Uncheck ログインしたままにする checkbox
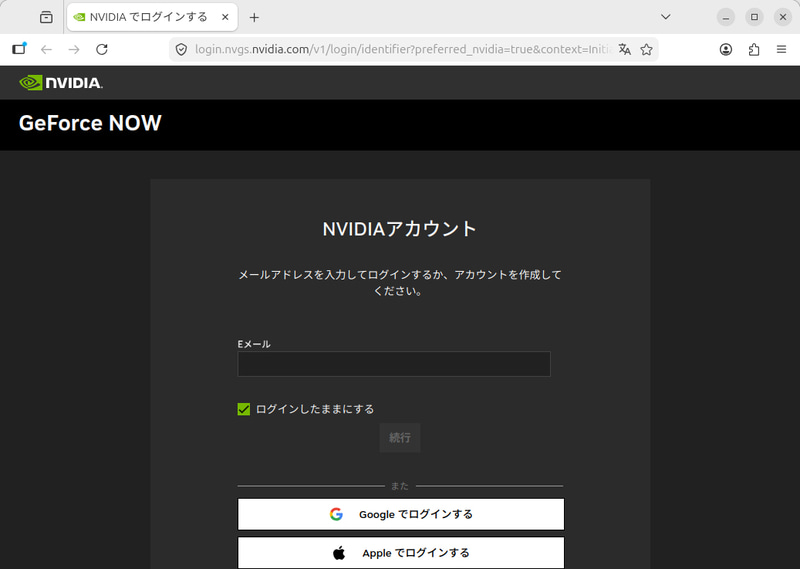This screenshot has height=569, width=800. pyautogui.click(x=244, y=409)
